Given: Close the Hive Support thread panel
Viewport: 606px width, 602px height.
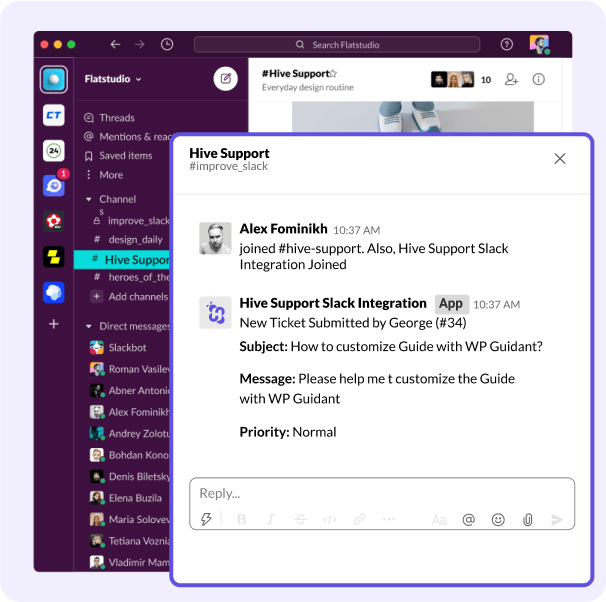Looking at the screenshot, I should tap(560, 159).
